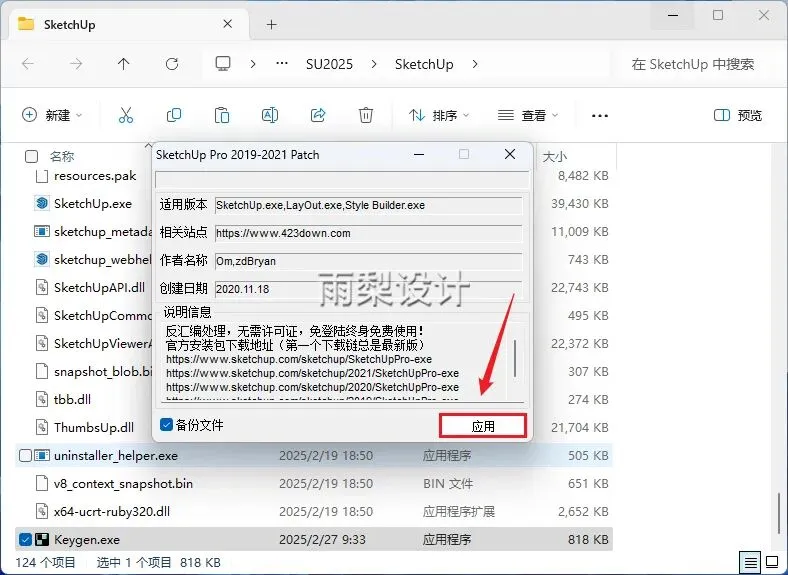Click the 创建日期 field showing 2020.11.18
Image resolution: width=788 pixels, height=575 pixels.
[x=368, y=289]
